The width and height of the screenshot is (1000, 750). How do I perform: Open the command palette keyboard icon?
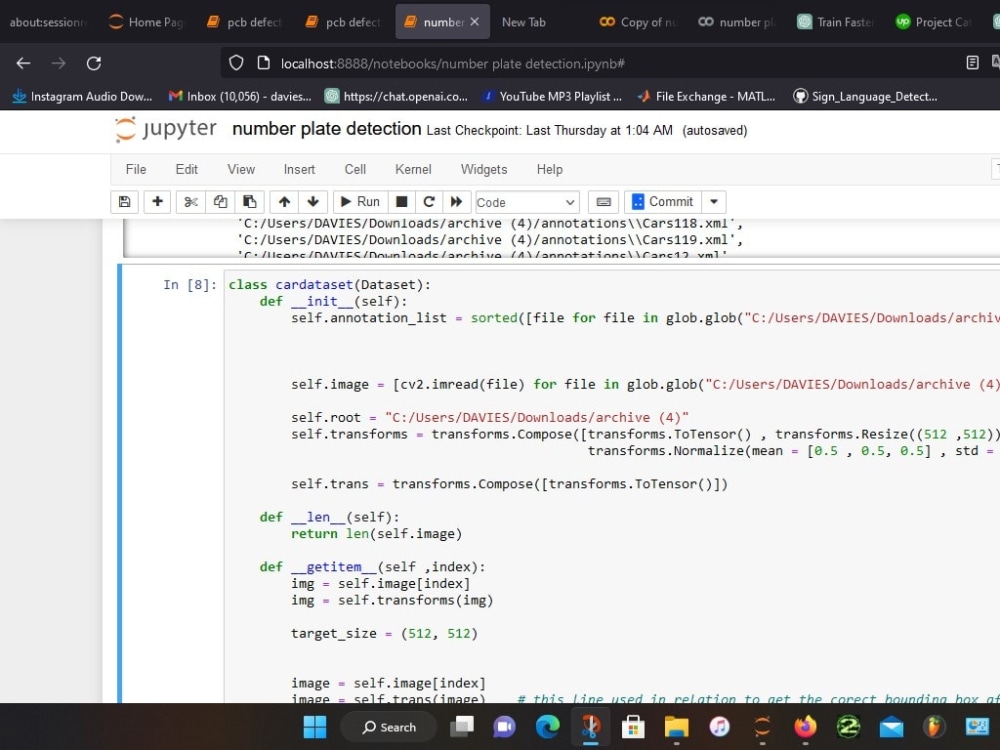coord(604,201)
